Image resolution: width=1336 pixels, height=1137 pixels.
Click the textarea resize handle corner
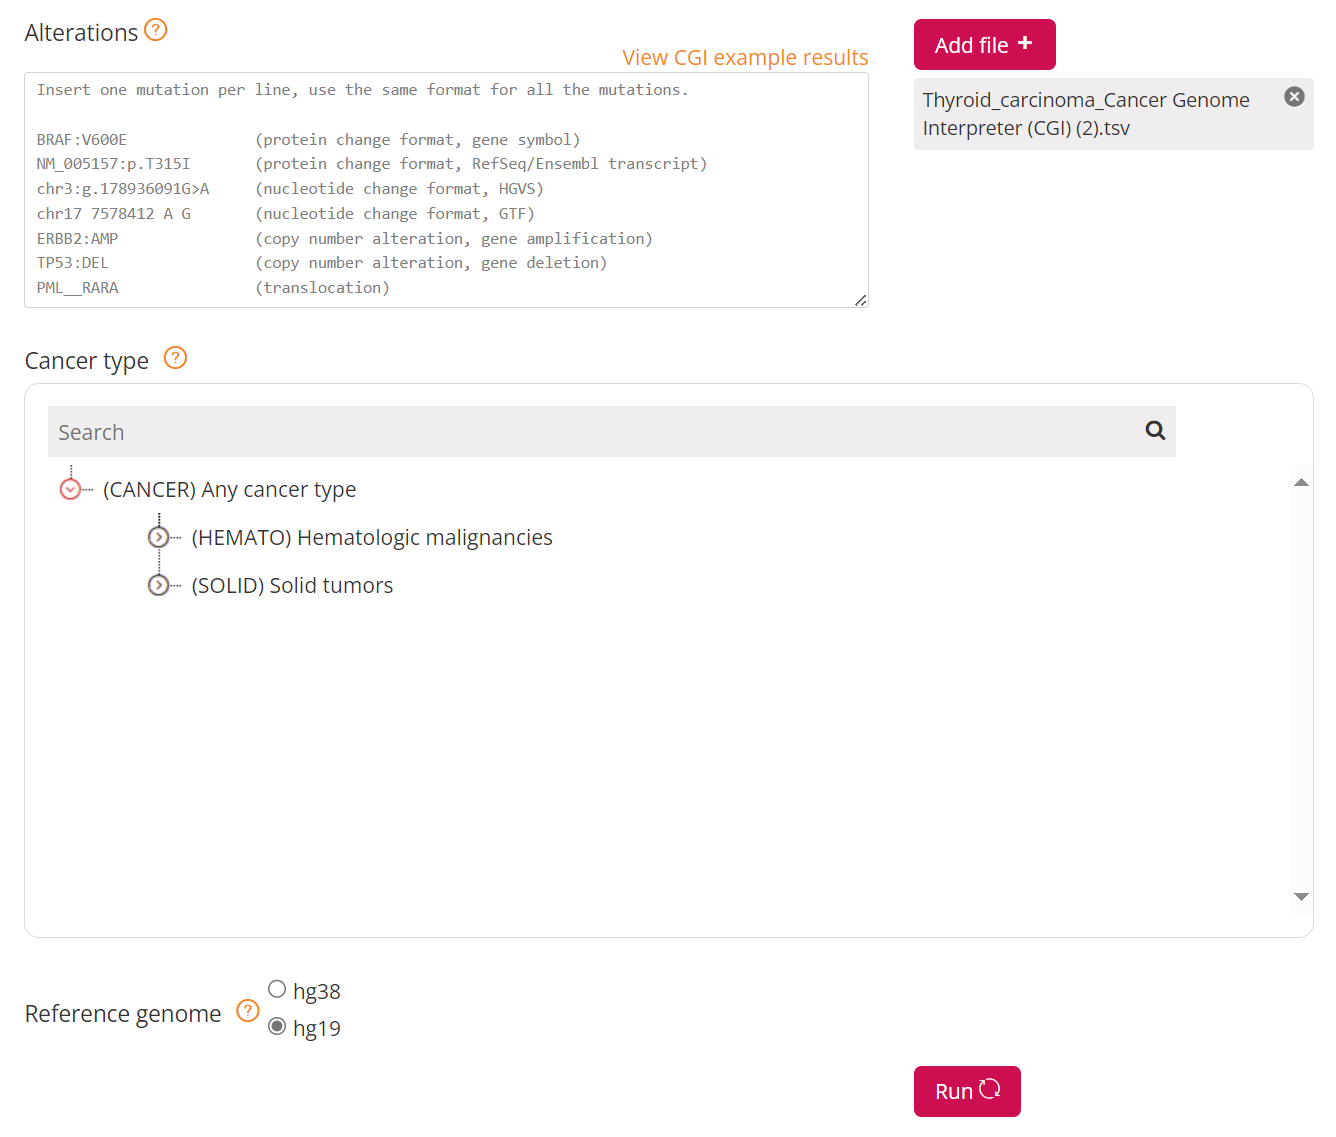[861, 300]
